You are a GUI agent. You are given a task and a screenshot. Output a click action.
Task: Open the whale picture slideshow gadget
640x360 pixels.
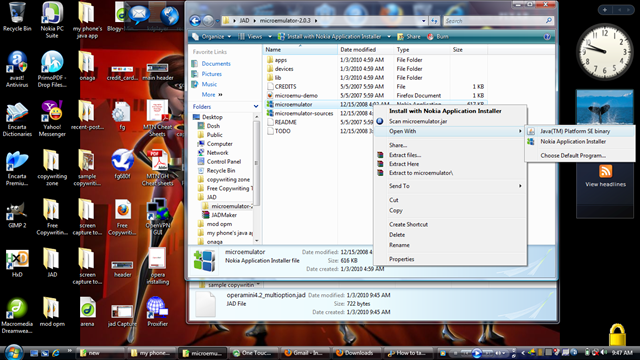605,108
